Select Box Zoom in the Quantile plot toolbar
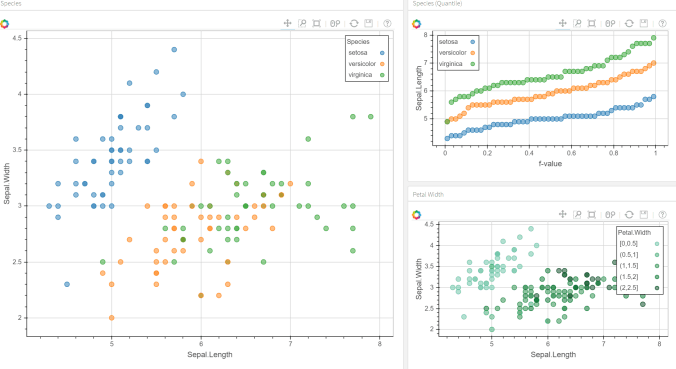The height and width of the screenshot is (369, 676). click(x=577, y=23)
